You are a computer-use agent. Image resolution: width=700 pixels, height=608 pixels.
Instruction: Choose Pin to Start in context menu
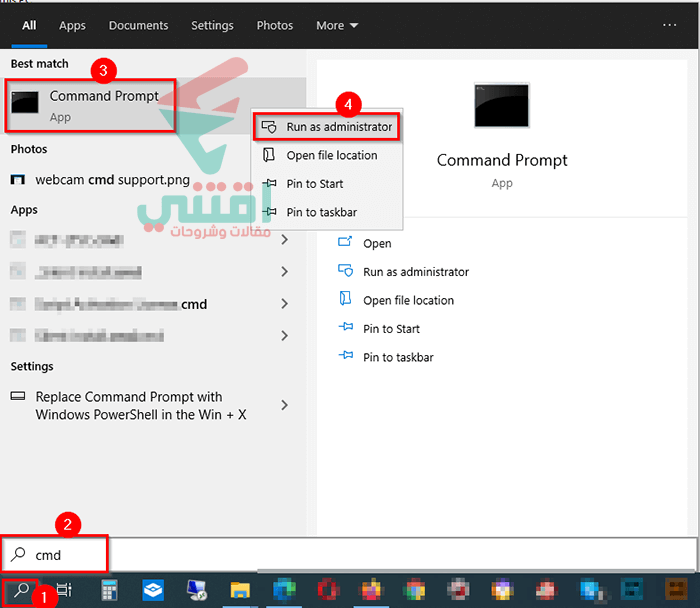[x=326, y=183]
